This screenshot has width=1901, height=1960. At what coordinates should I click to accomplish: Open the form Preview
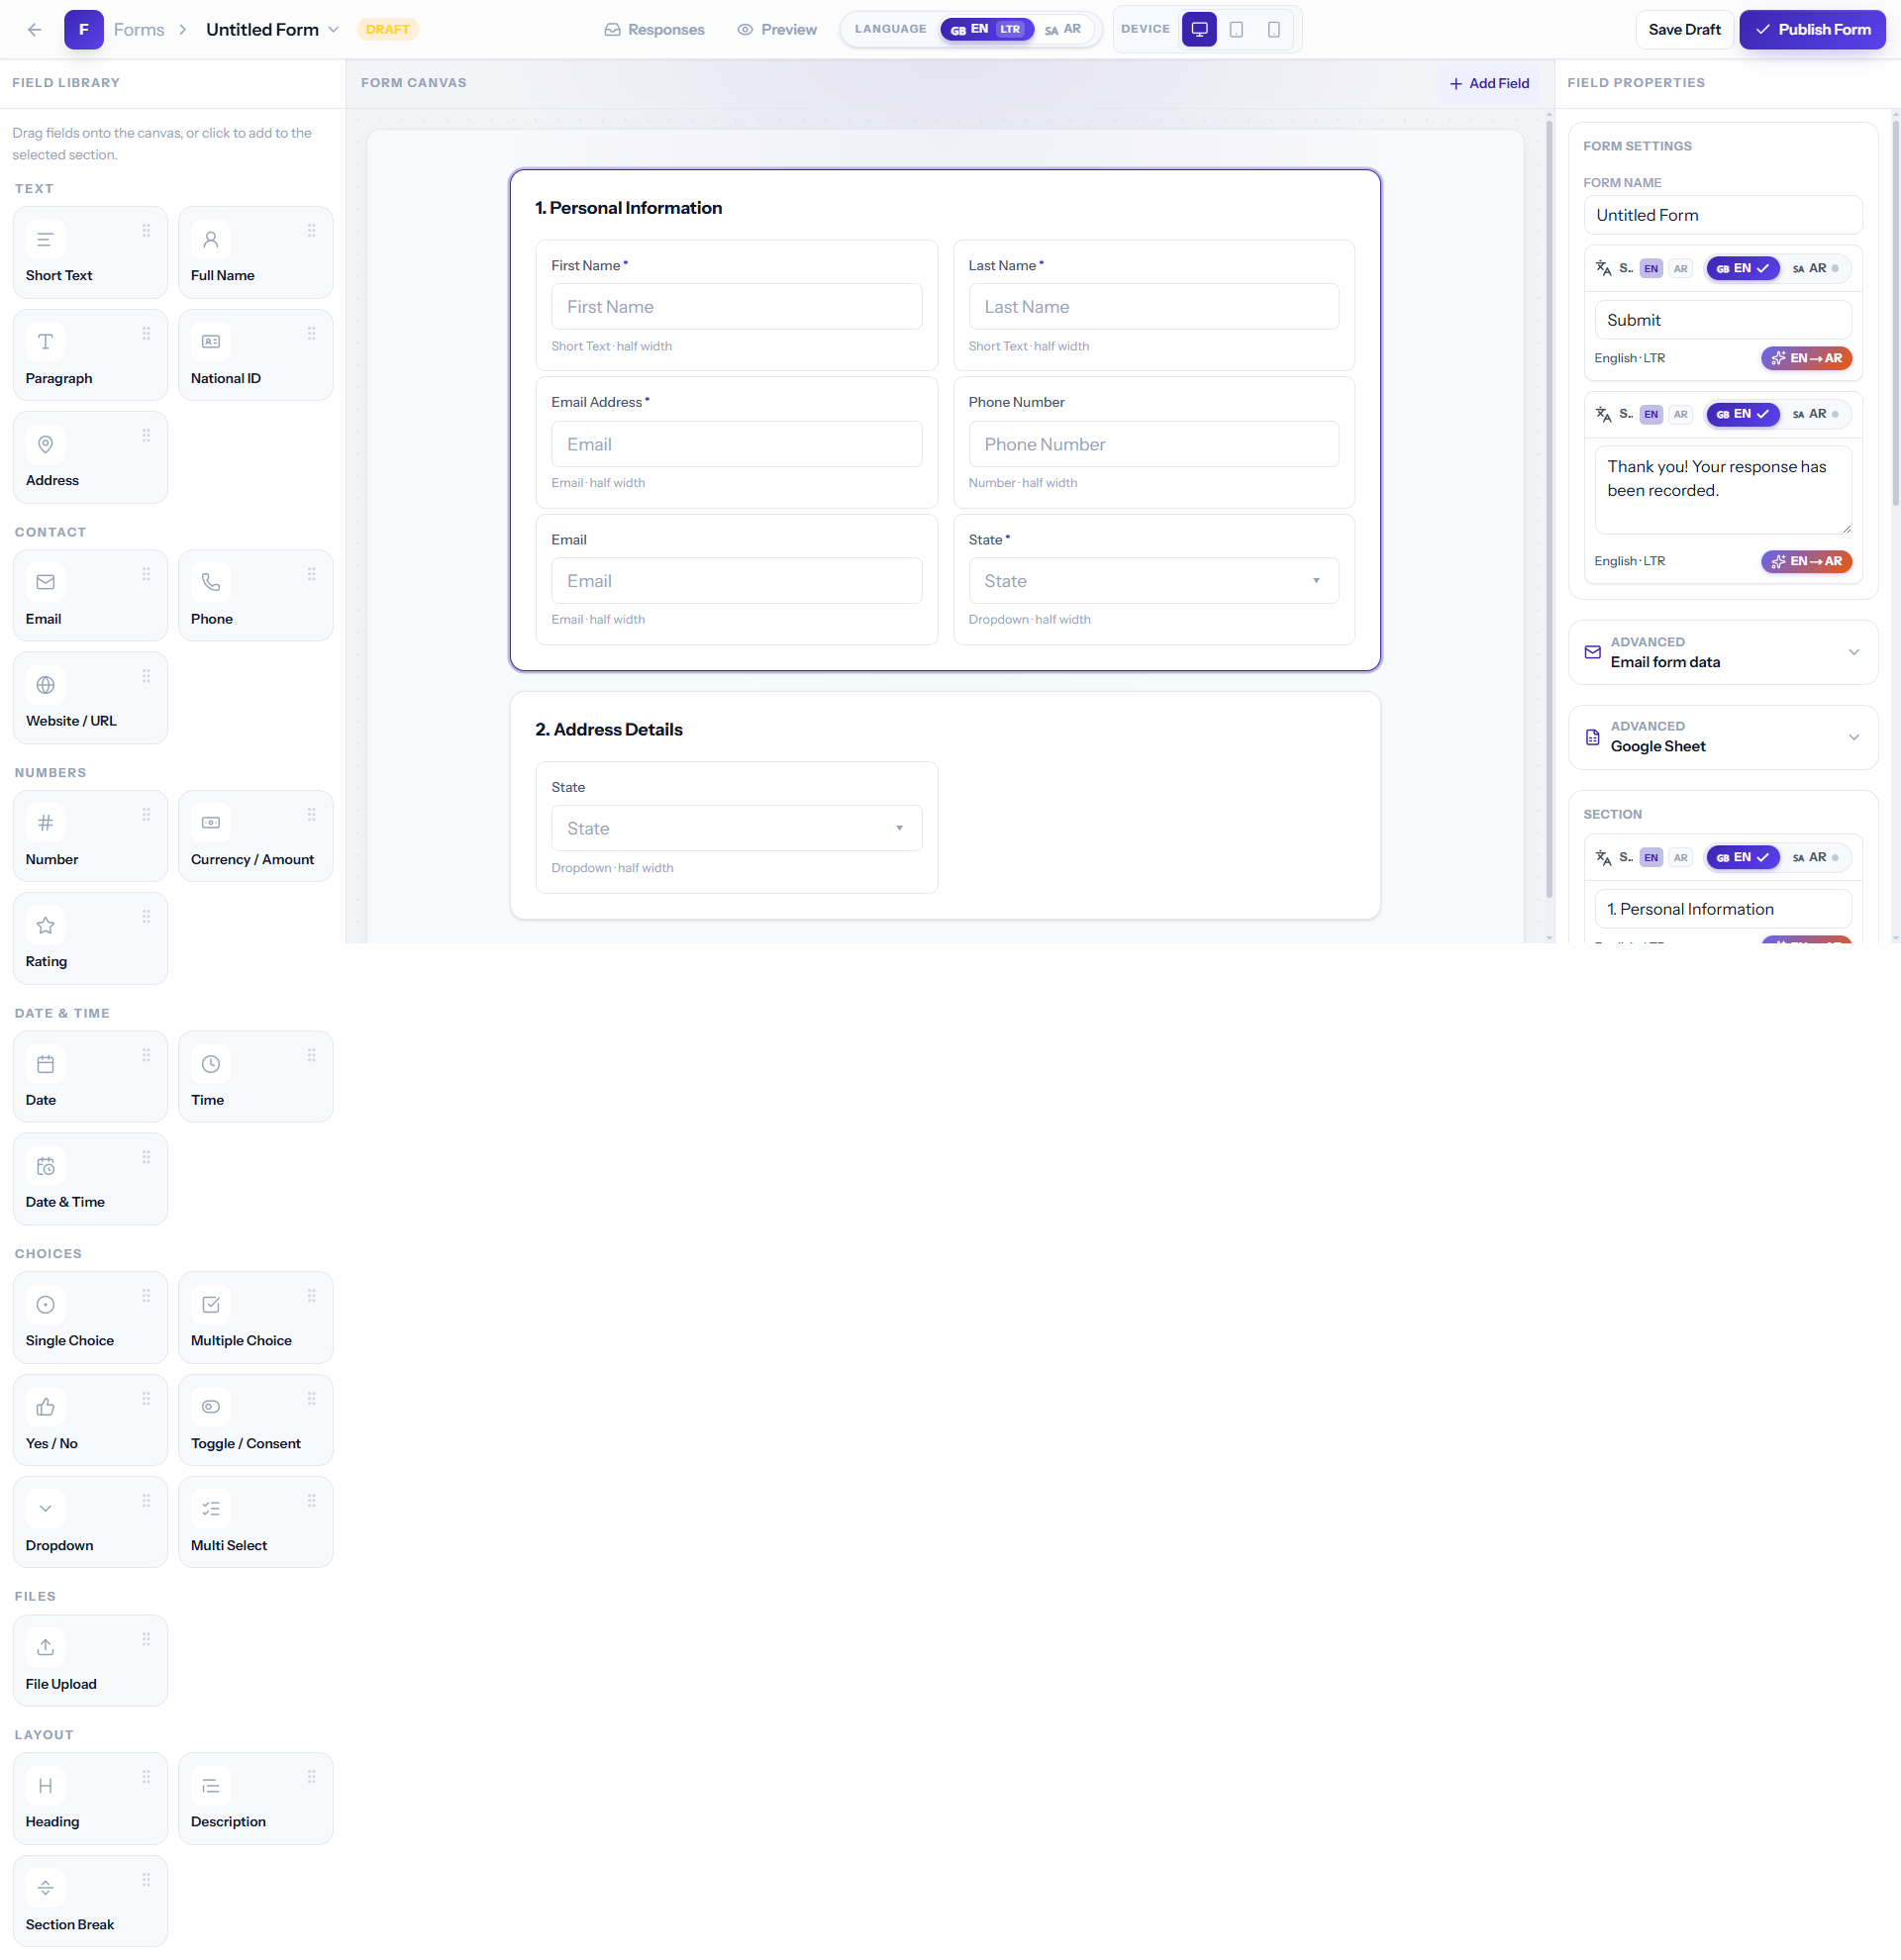tap(777, 30)
